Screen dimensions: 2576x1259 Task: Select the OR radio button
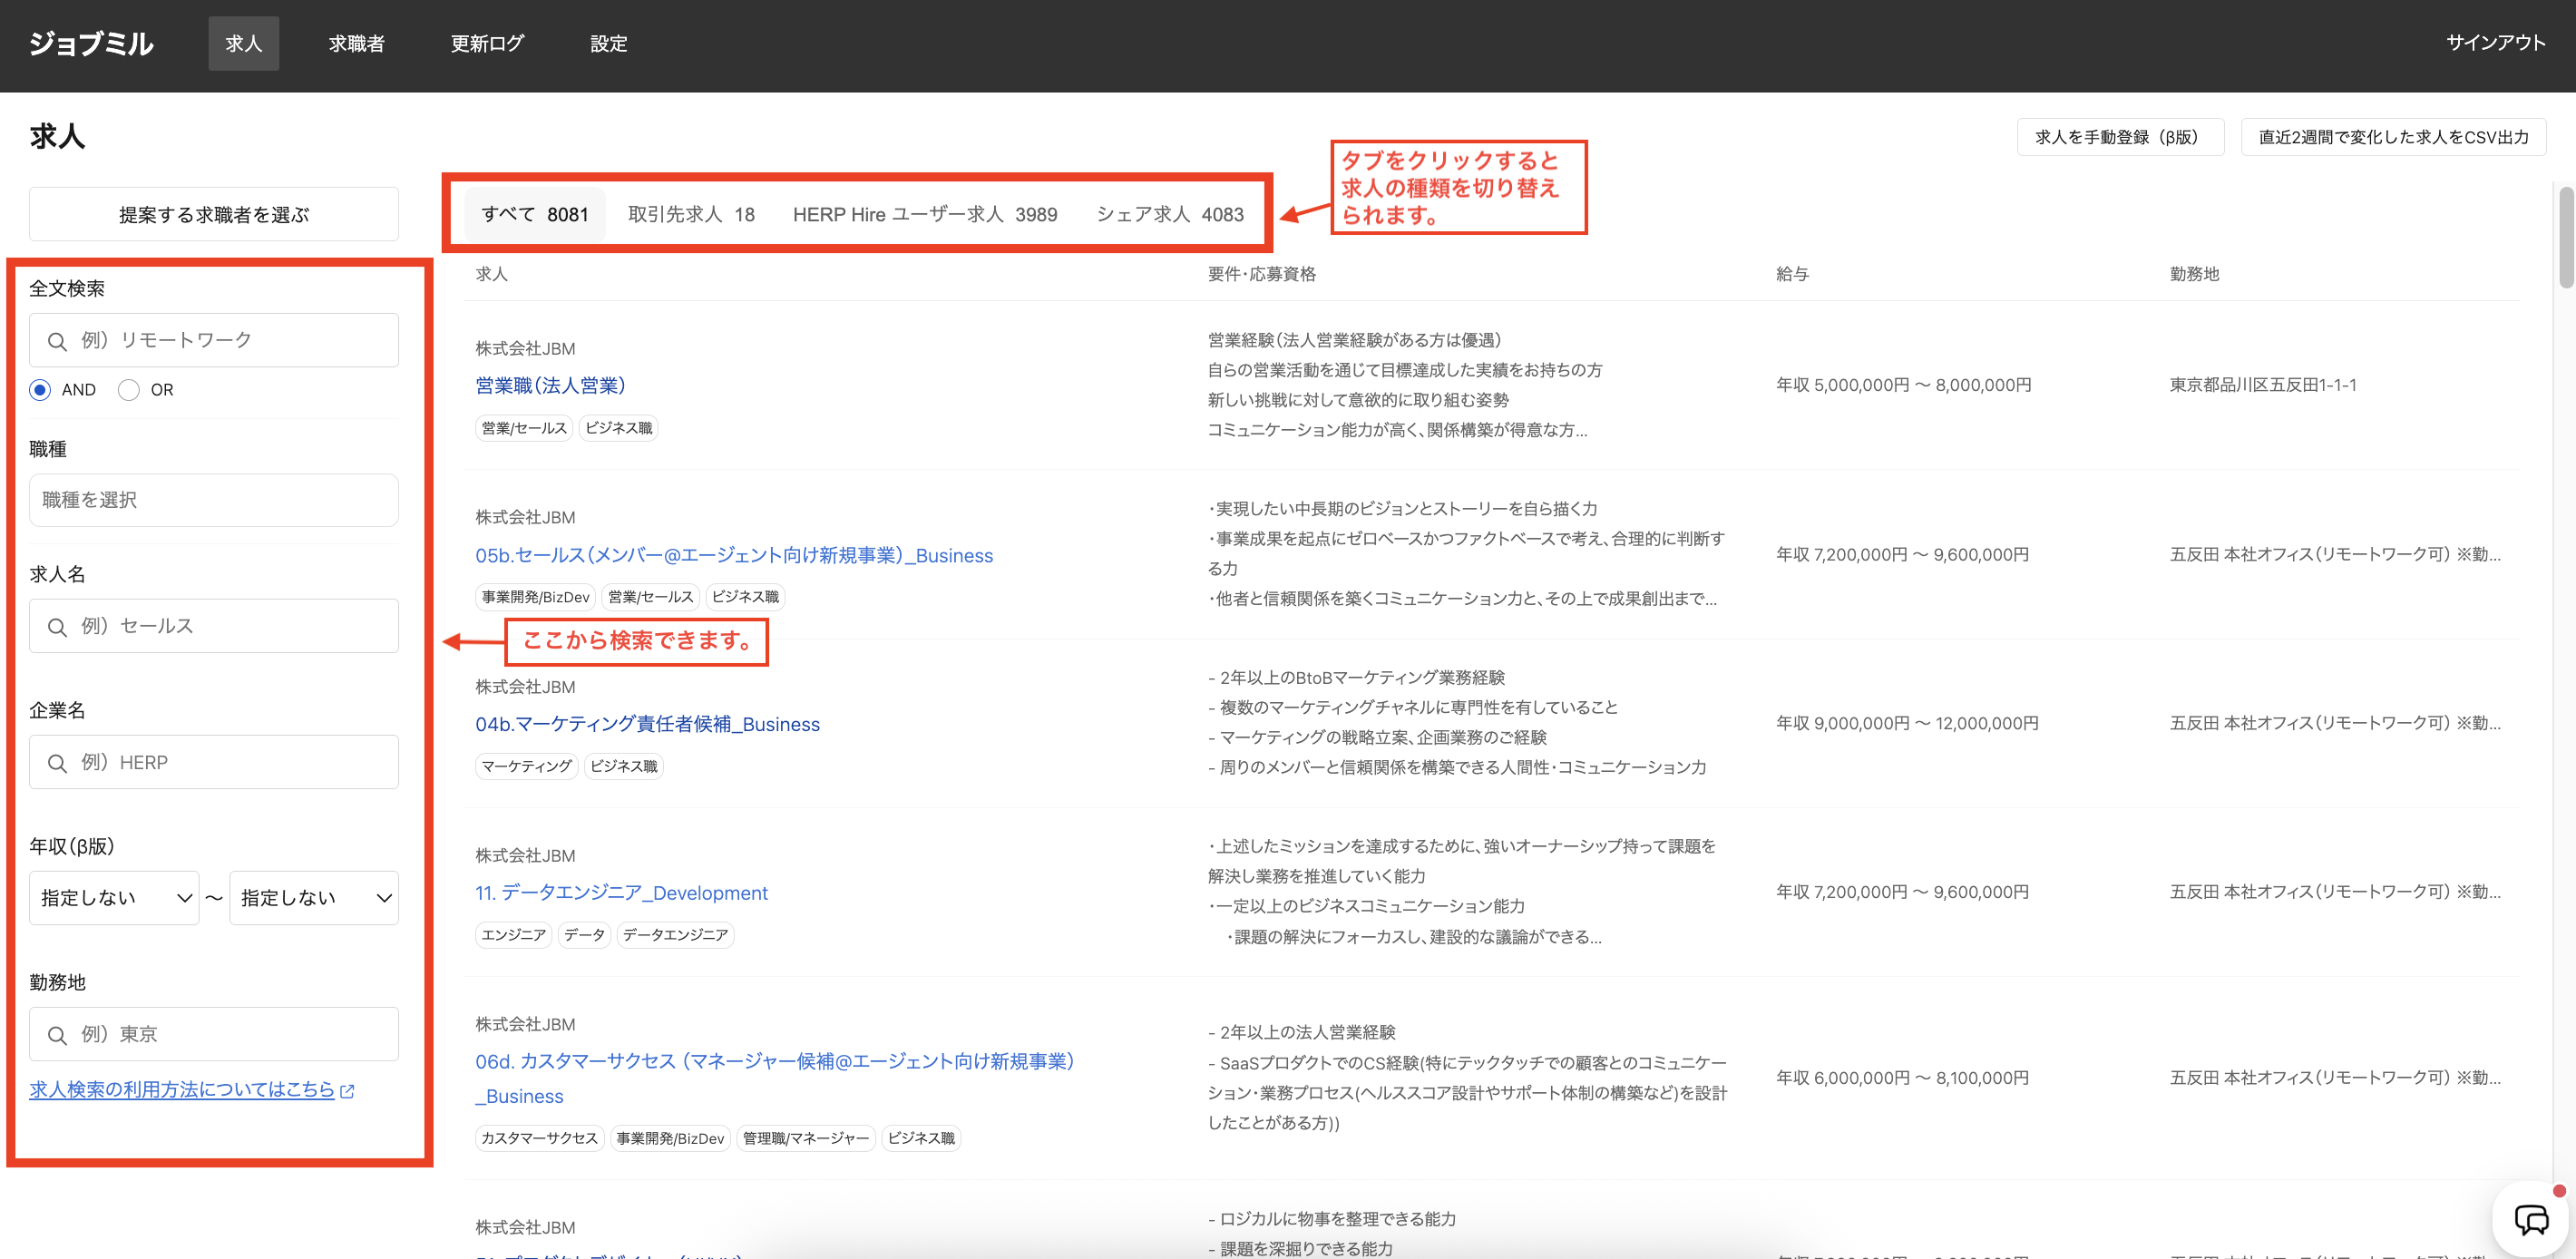click(129, 390)
